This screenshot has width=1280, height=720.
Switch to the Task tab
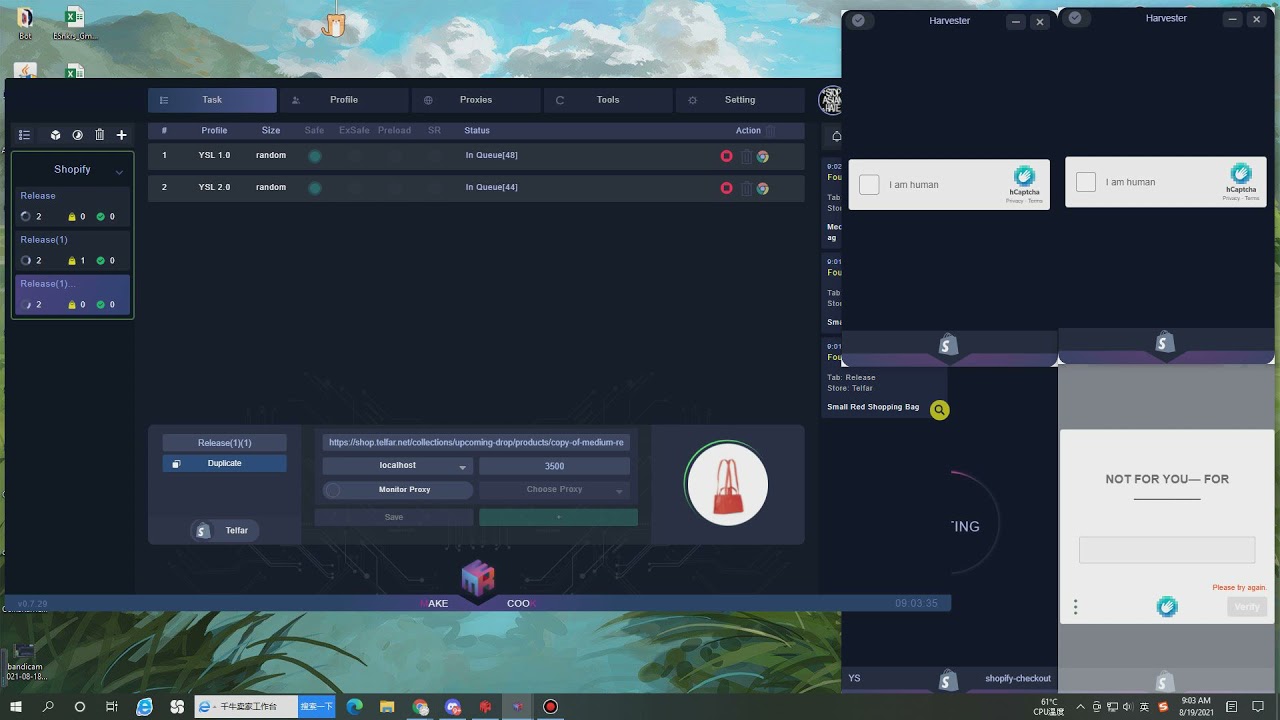[212, 100]
